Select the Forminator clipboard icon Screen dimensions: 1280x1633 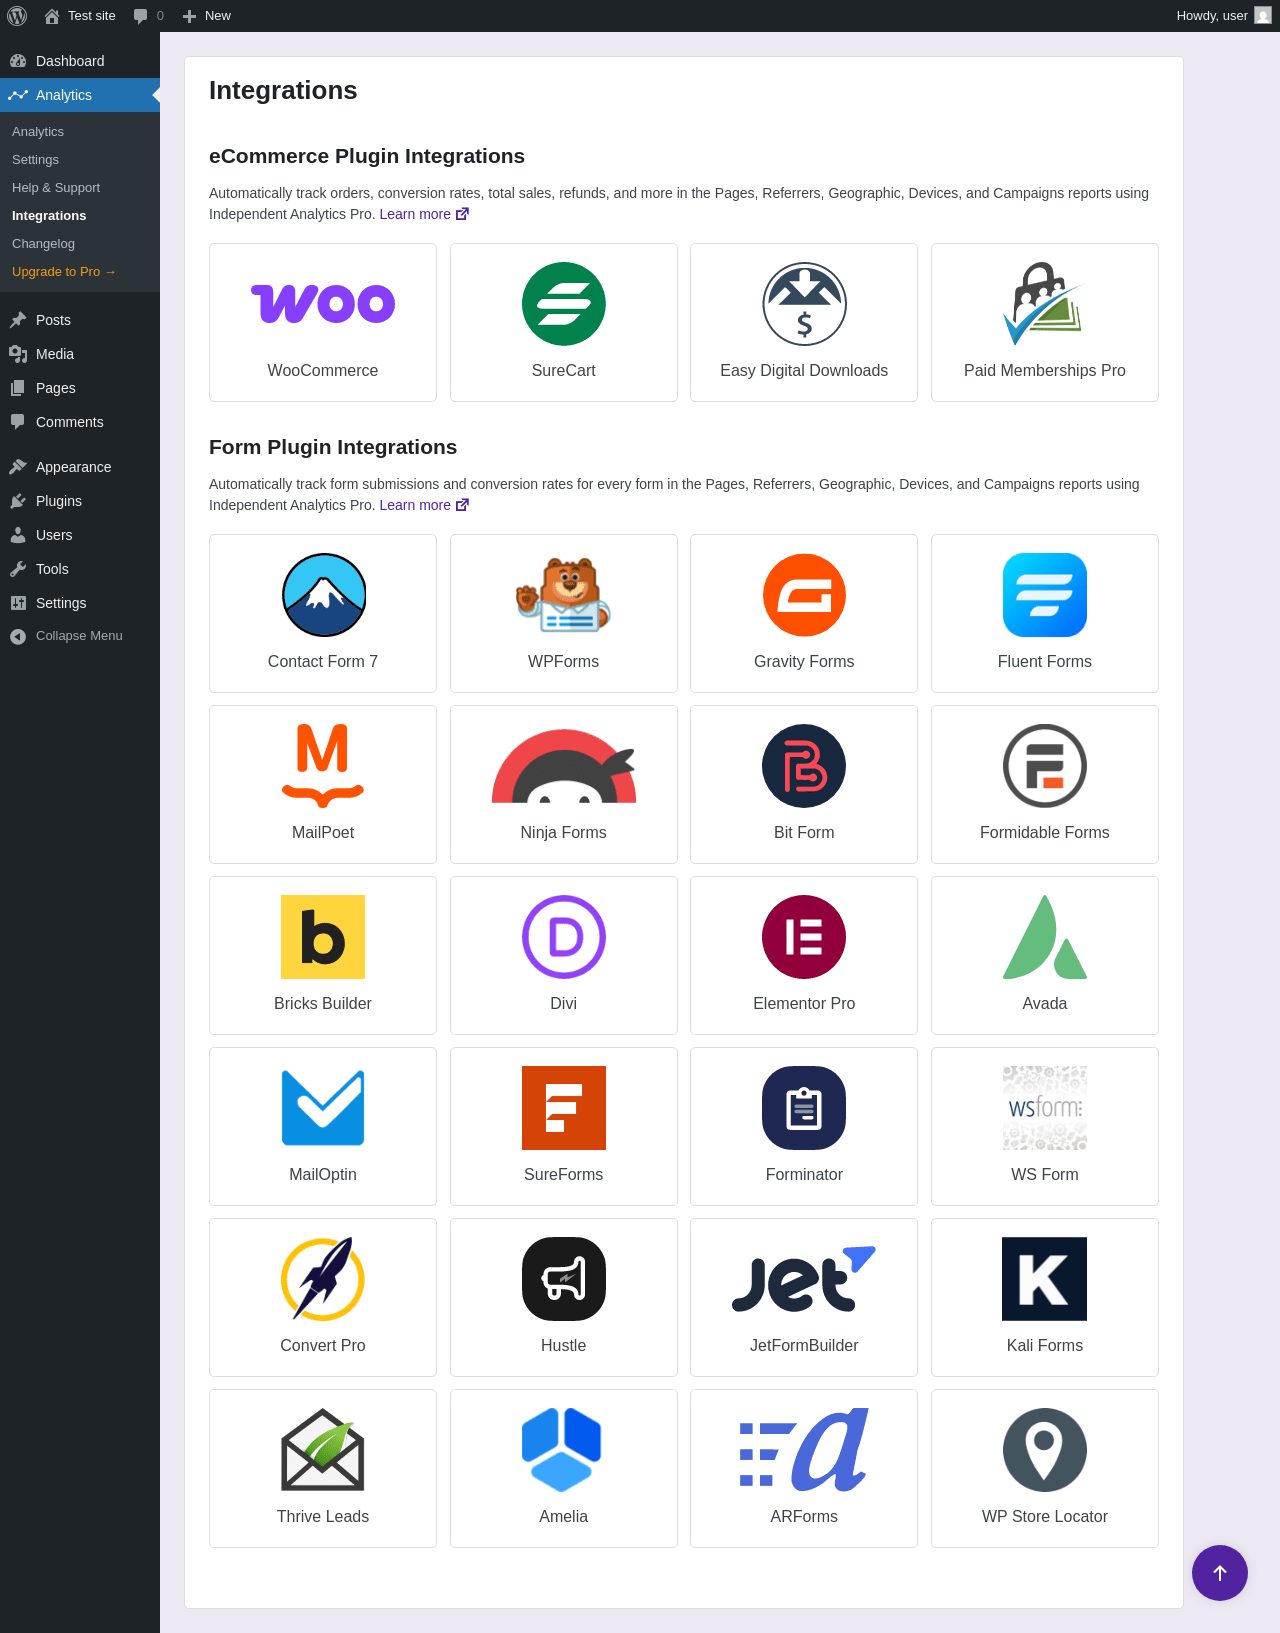[x=804, y=1108]
